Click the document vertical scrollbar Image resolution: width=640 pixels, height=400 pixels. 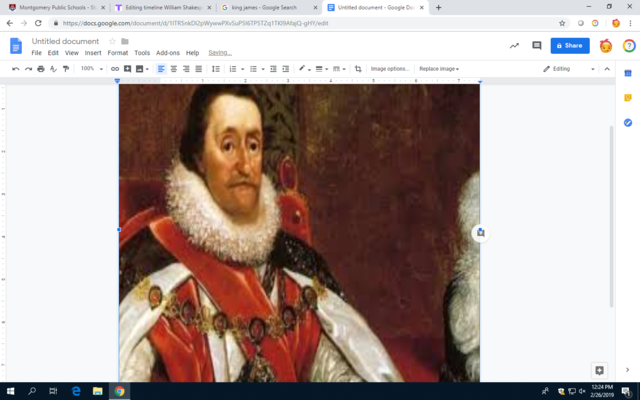click(611, 216)
